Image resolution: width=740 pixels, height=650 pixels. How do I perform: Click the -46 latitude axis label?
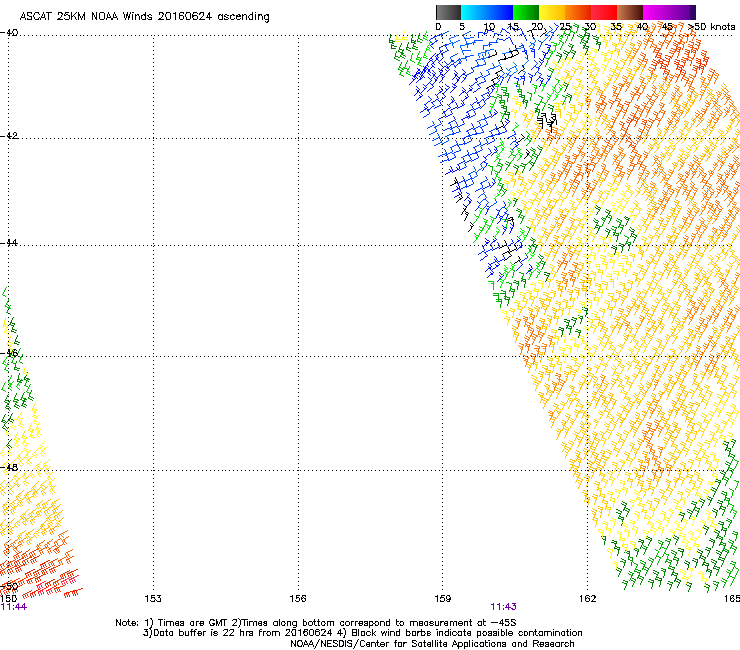point(9,353)
